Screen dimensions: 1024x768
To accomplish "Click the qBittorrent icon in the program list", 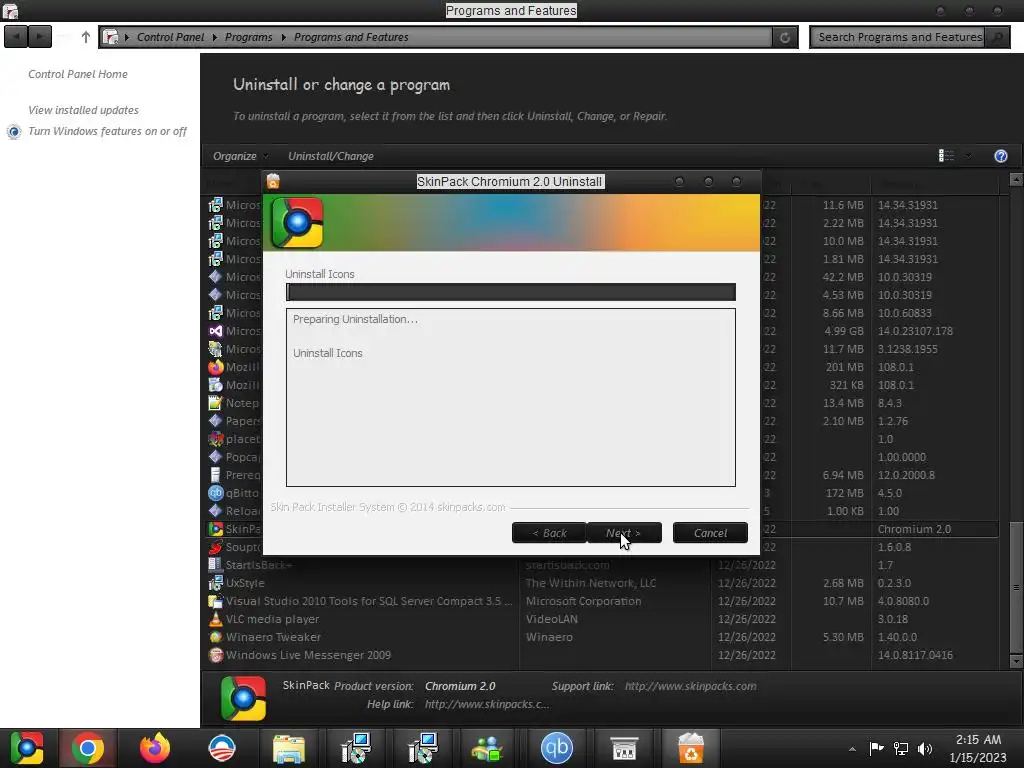I will (x=216, y=493).
